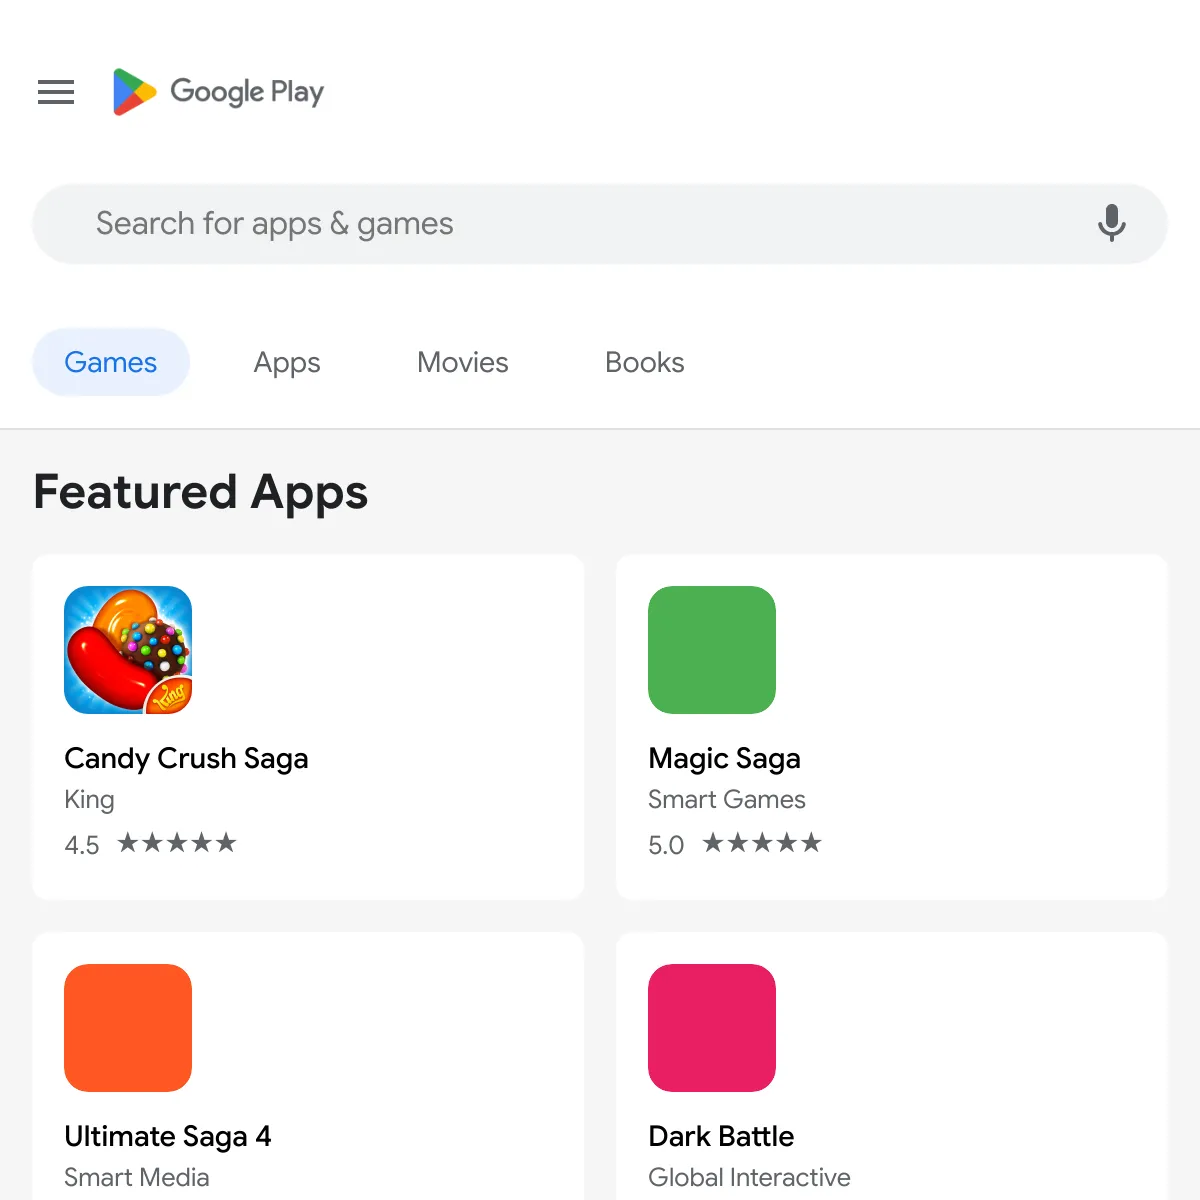Click the Magic Saga five-star rating
The height and width of the screenshot is (1200, 1200).
click(761, 843)
